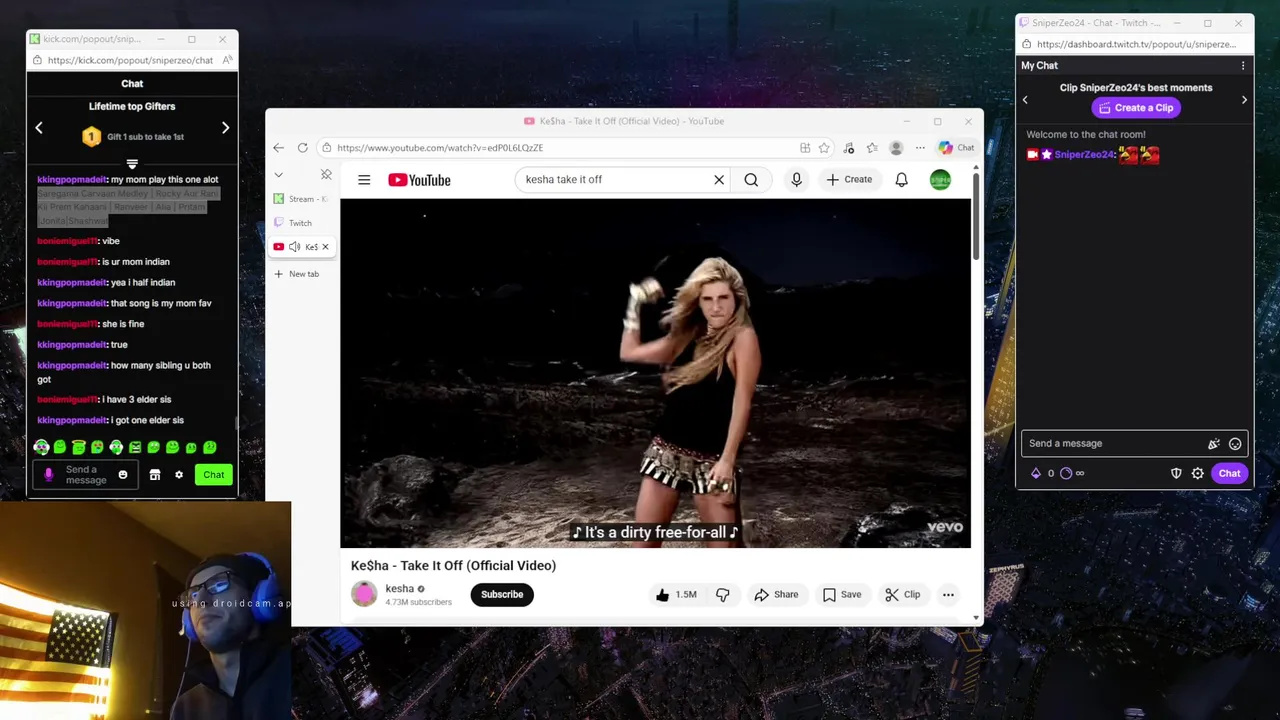Image resolution: width=1280 pixels, height=720 pixels.
Task: Open the YouTube Create menu
Action: [x=849, y=180]
